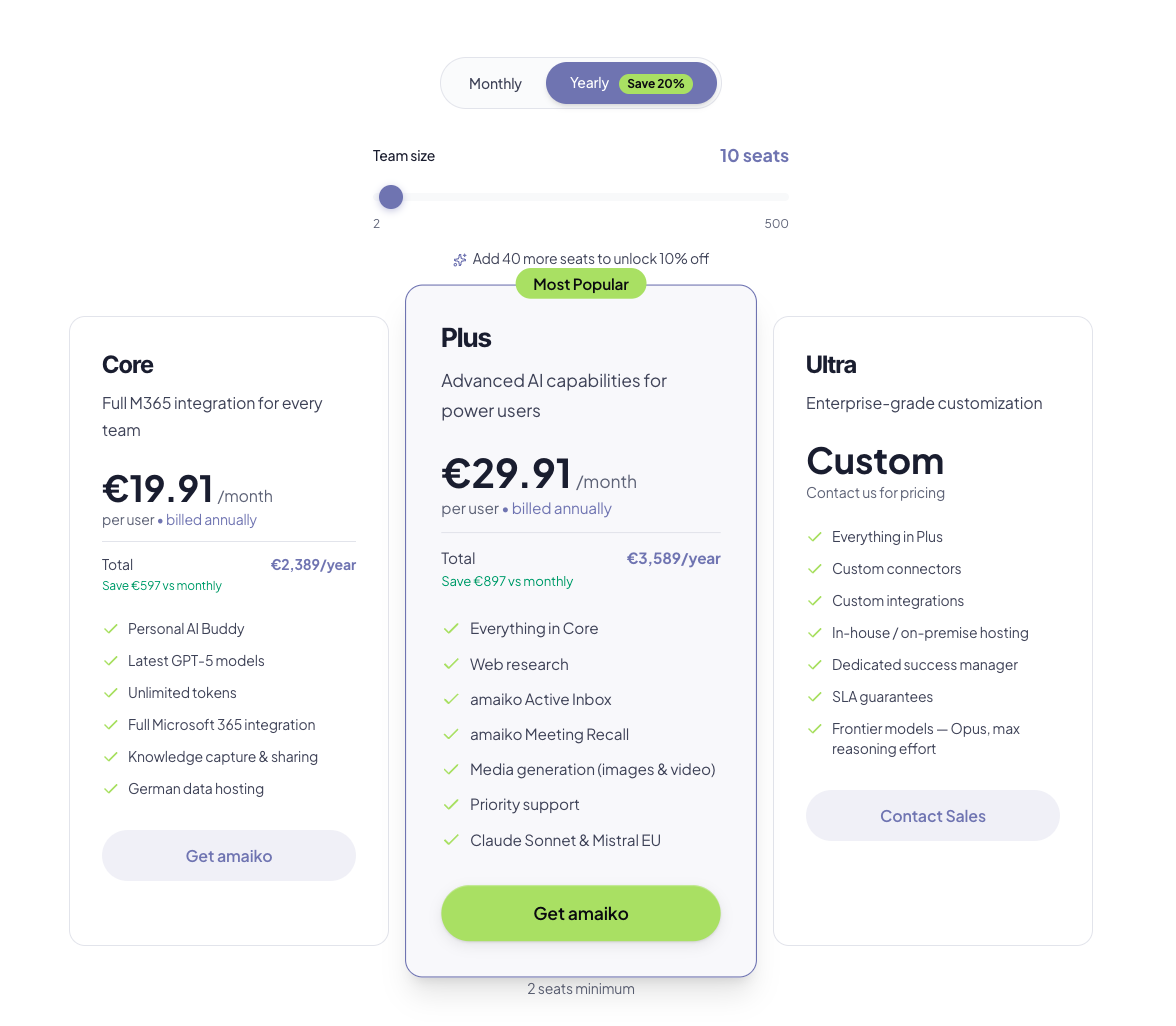
Task: Click checkmark next to Priority support
Action: [x=451, y=805]
